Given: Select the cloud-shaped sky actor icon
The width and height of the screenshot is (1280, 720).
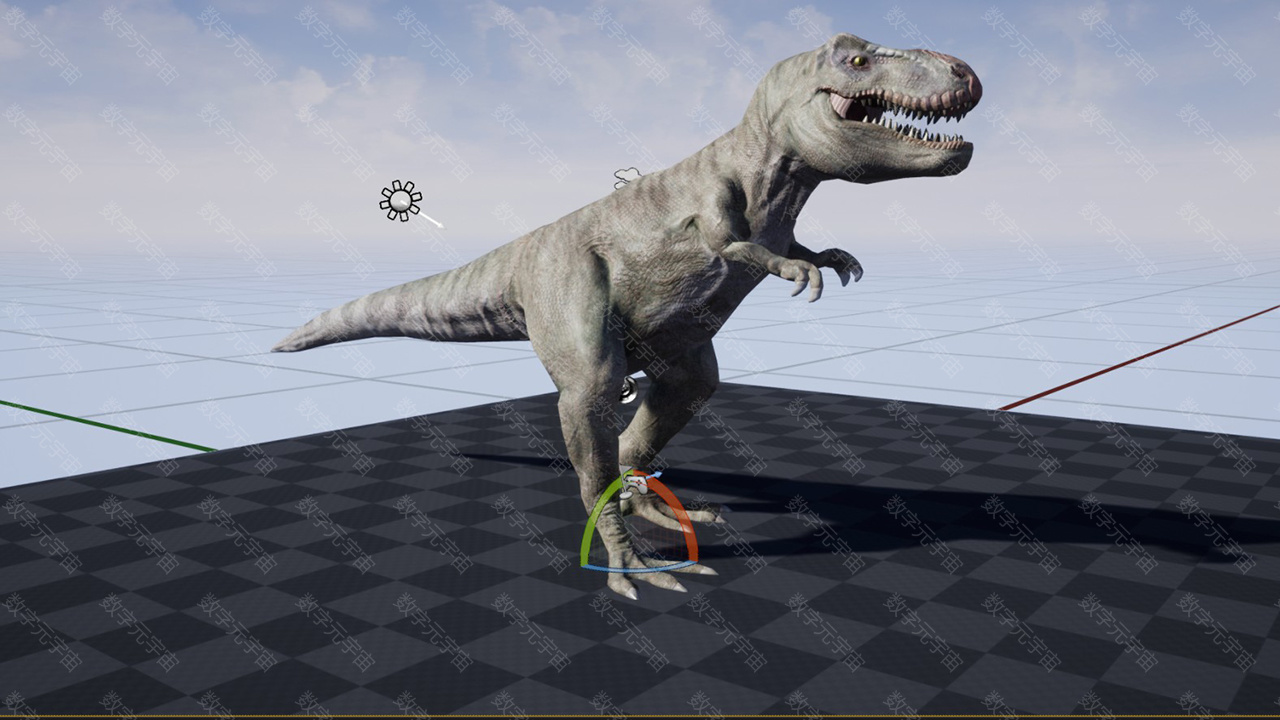Looking at the screenshot, I should click(x=627, y=178).
